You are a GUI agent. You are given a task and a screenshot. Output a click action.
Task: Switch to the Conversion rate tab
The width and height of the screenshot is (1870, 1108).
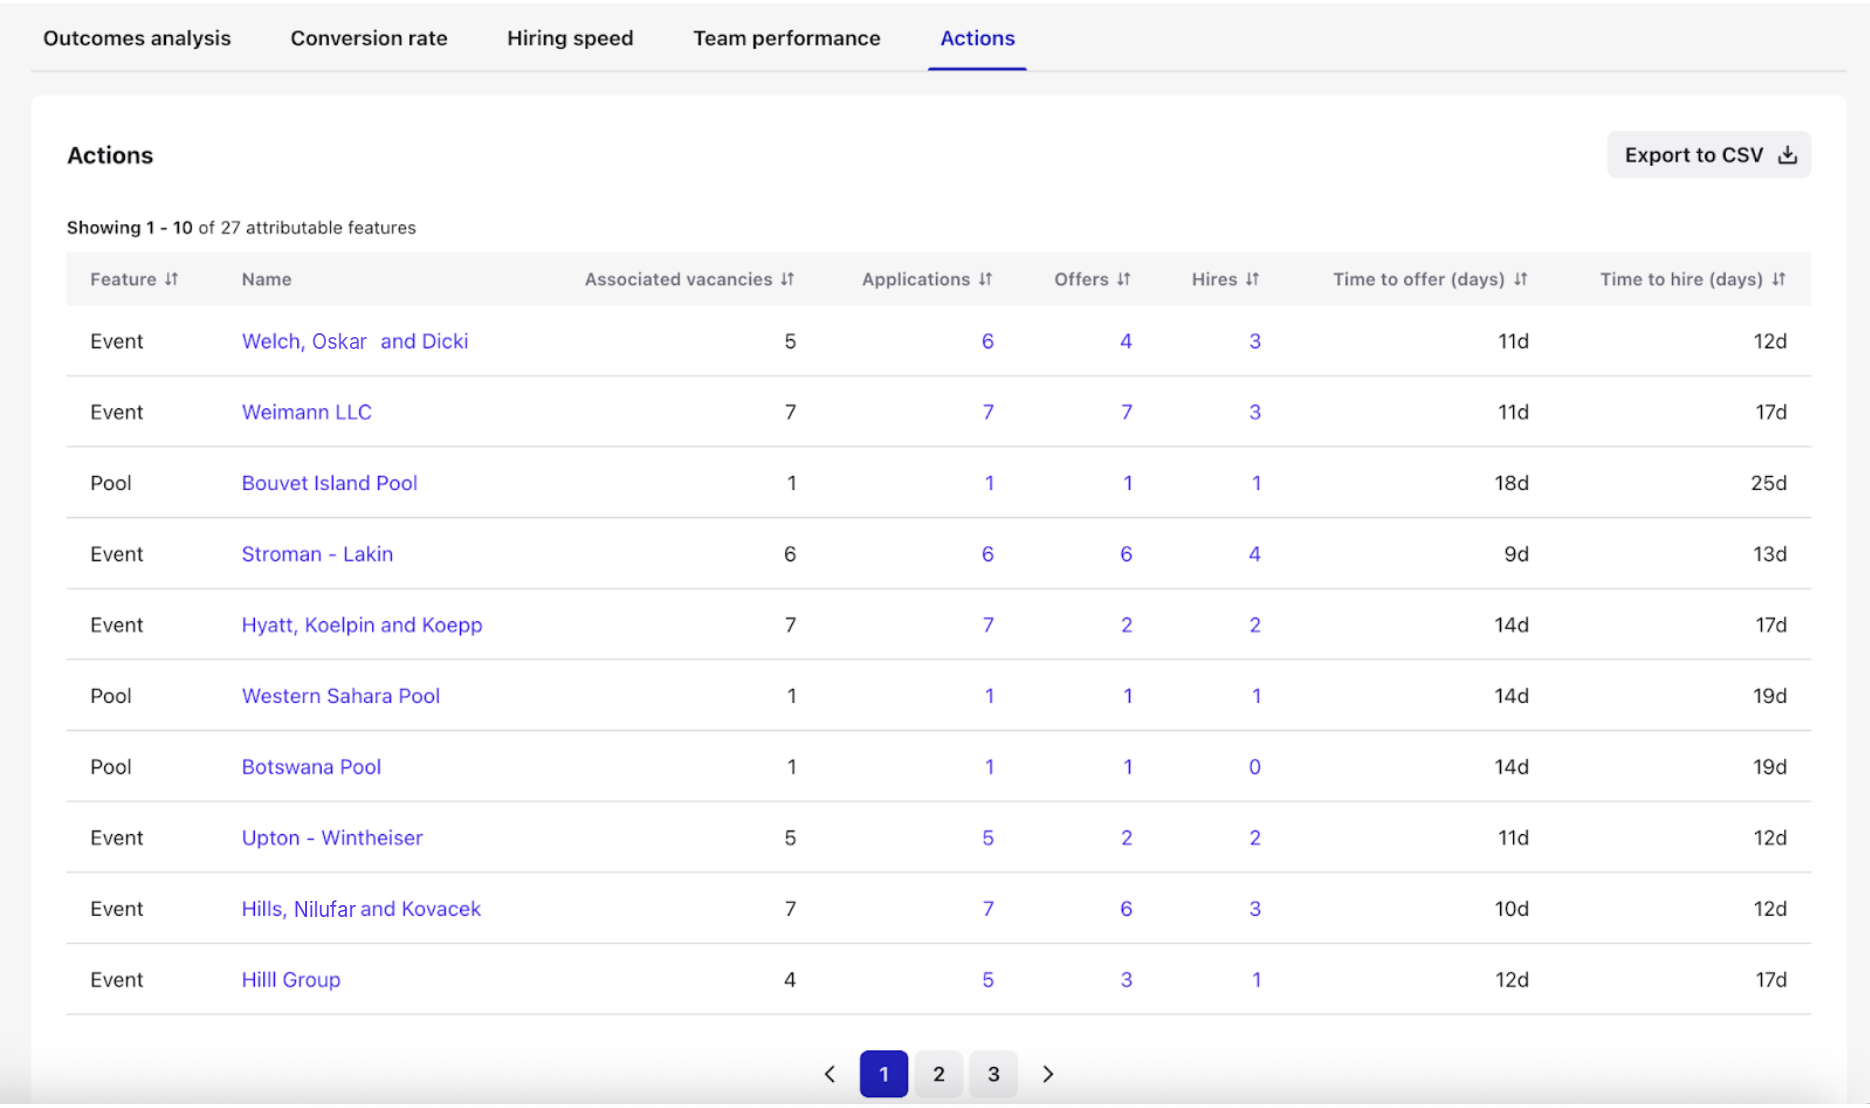(369, 38)
